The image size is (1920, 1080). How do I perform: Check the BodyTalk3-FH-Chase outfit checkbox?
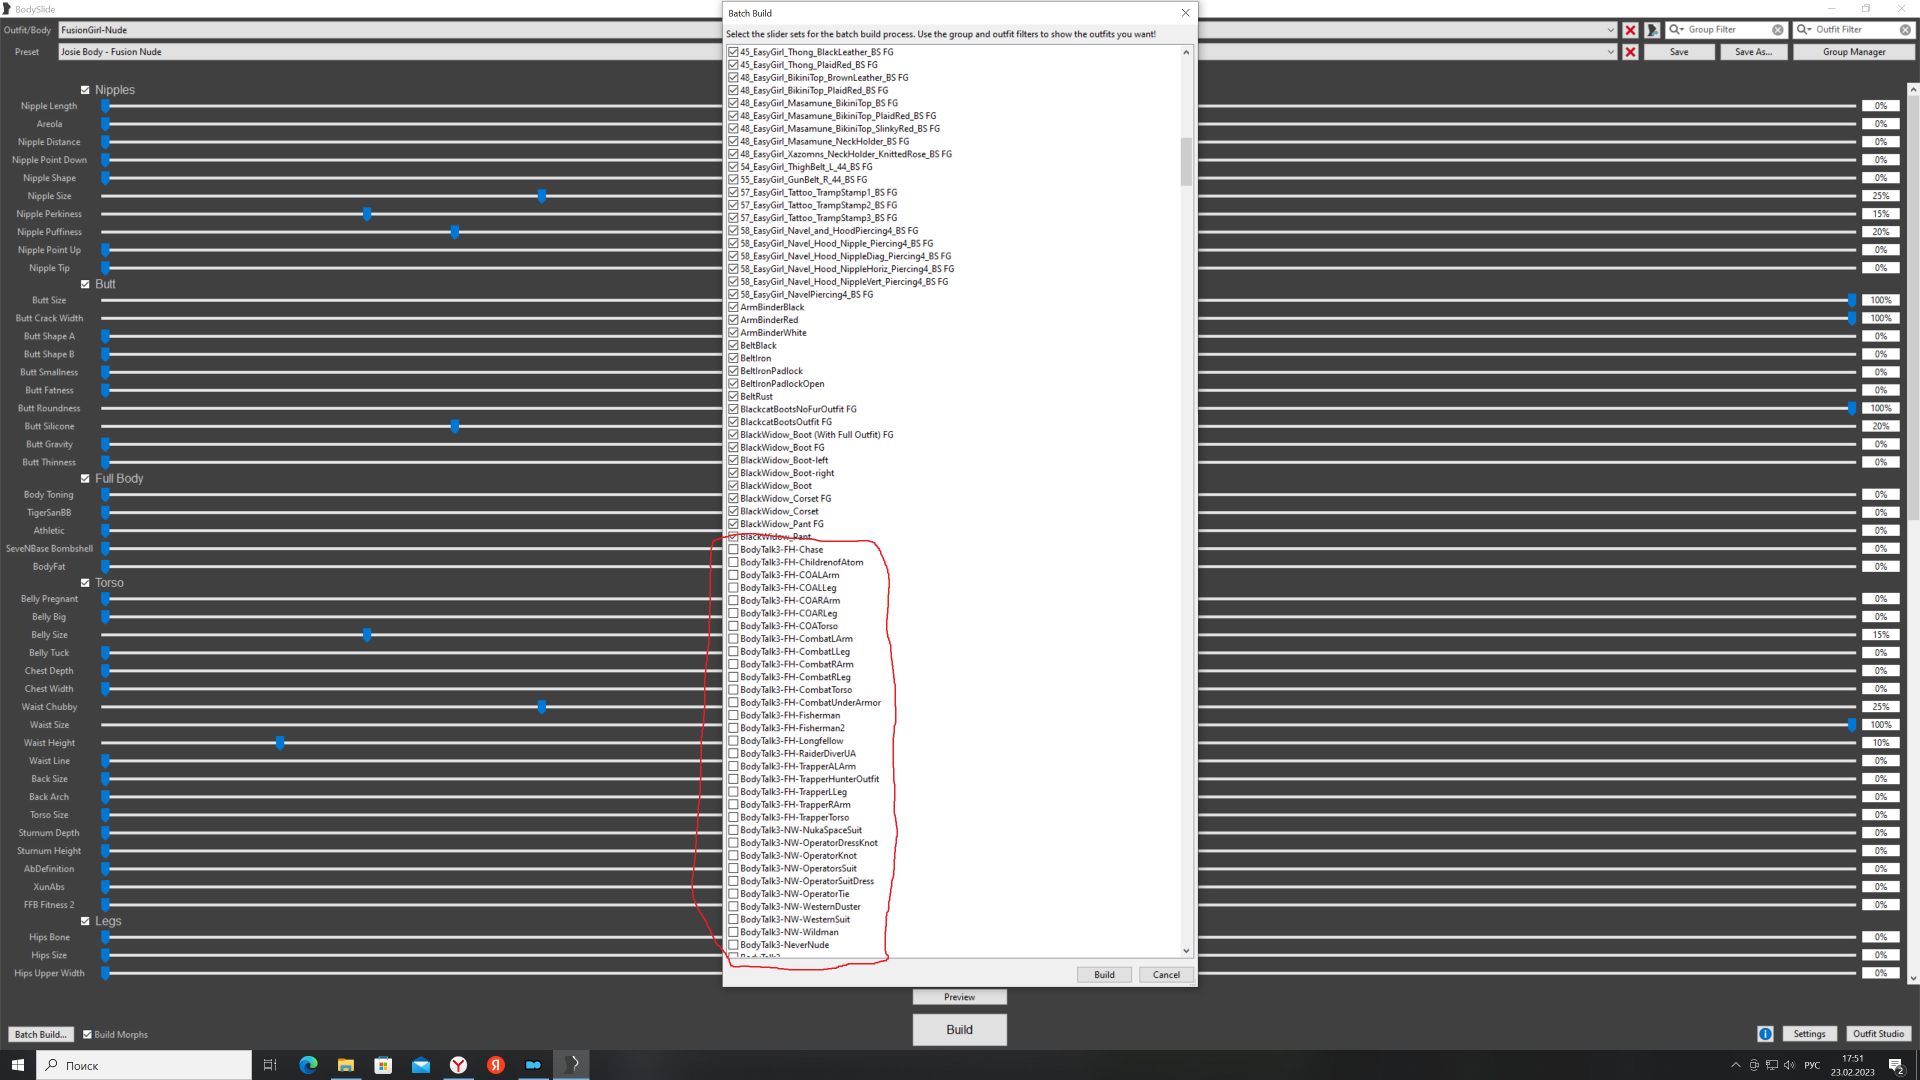coord(733,550)
